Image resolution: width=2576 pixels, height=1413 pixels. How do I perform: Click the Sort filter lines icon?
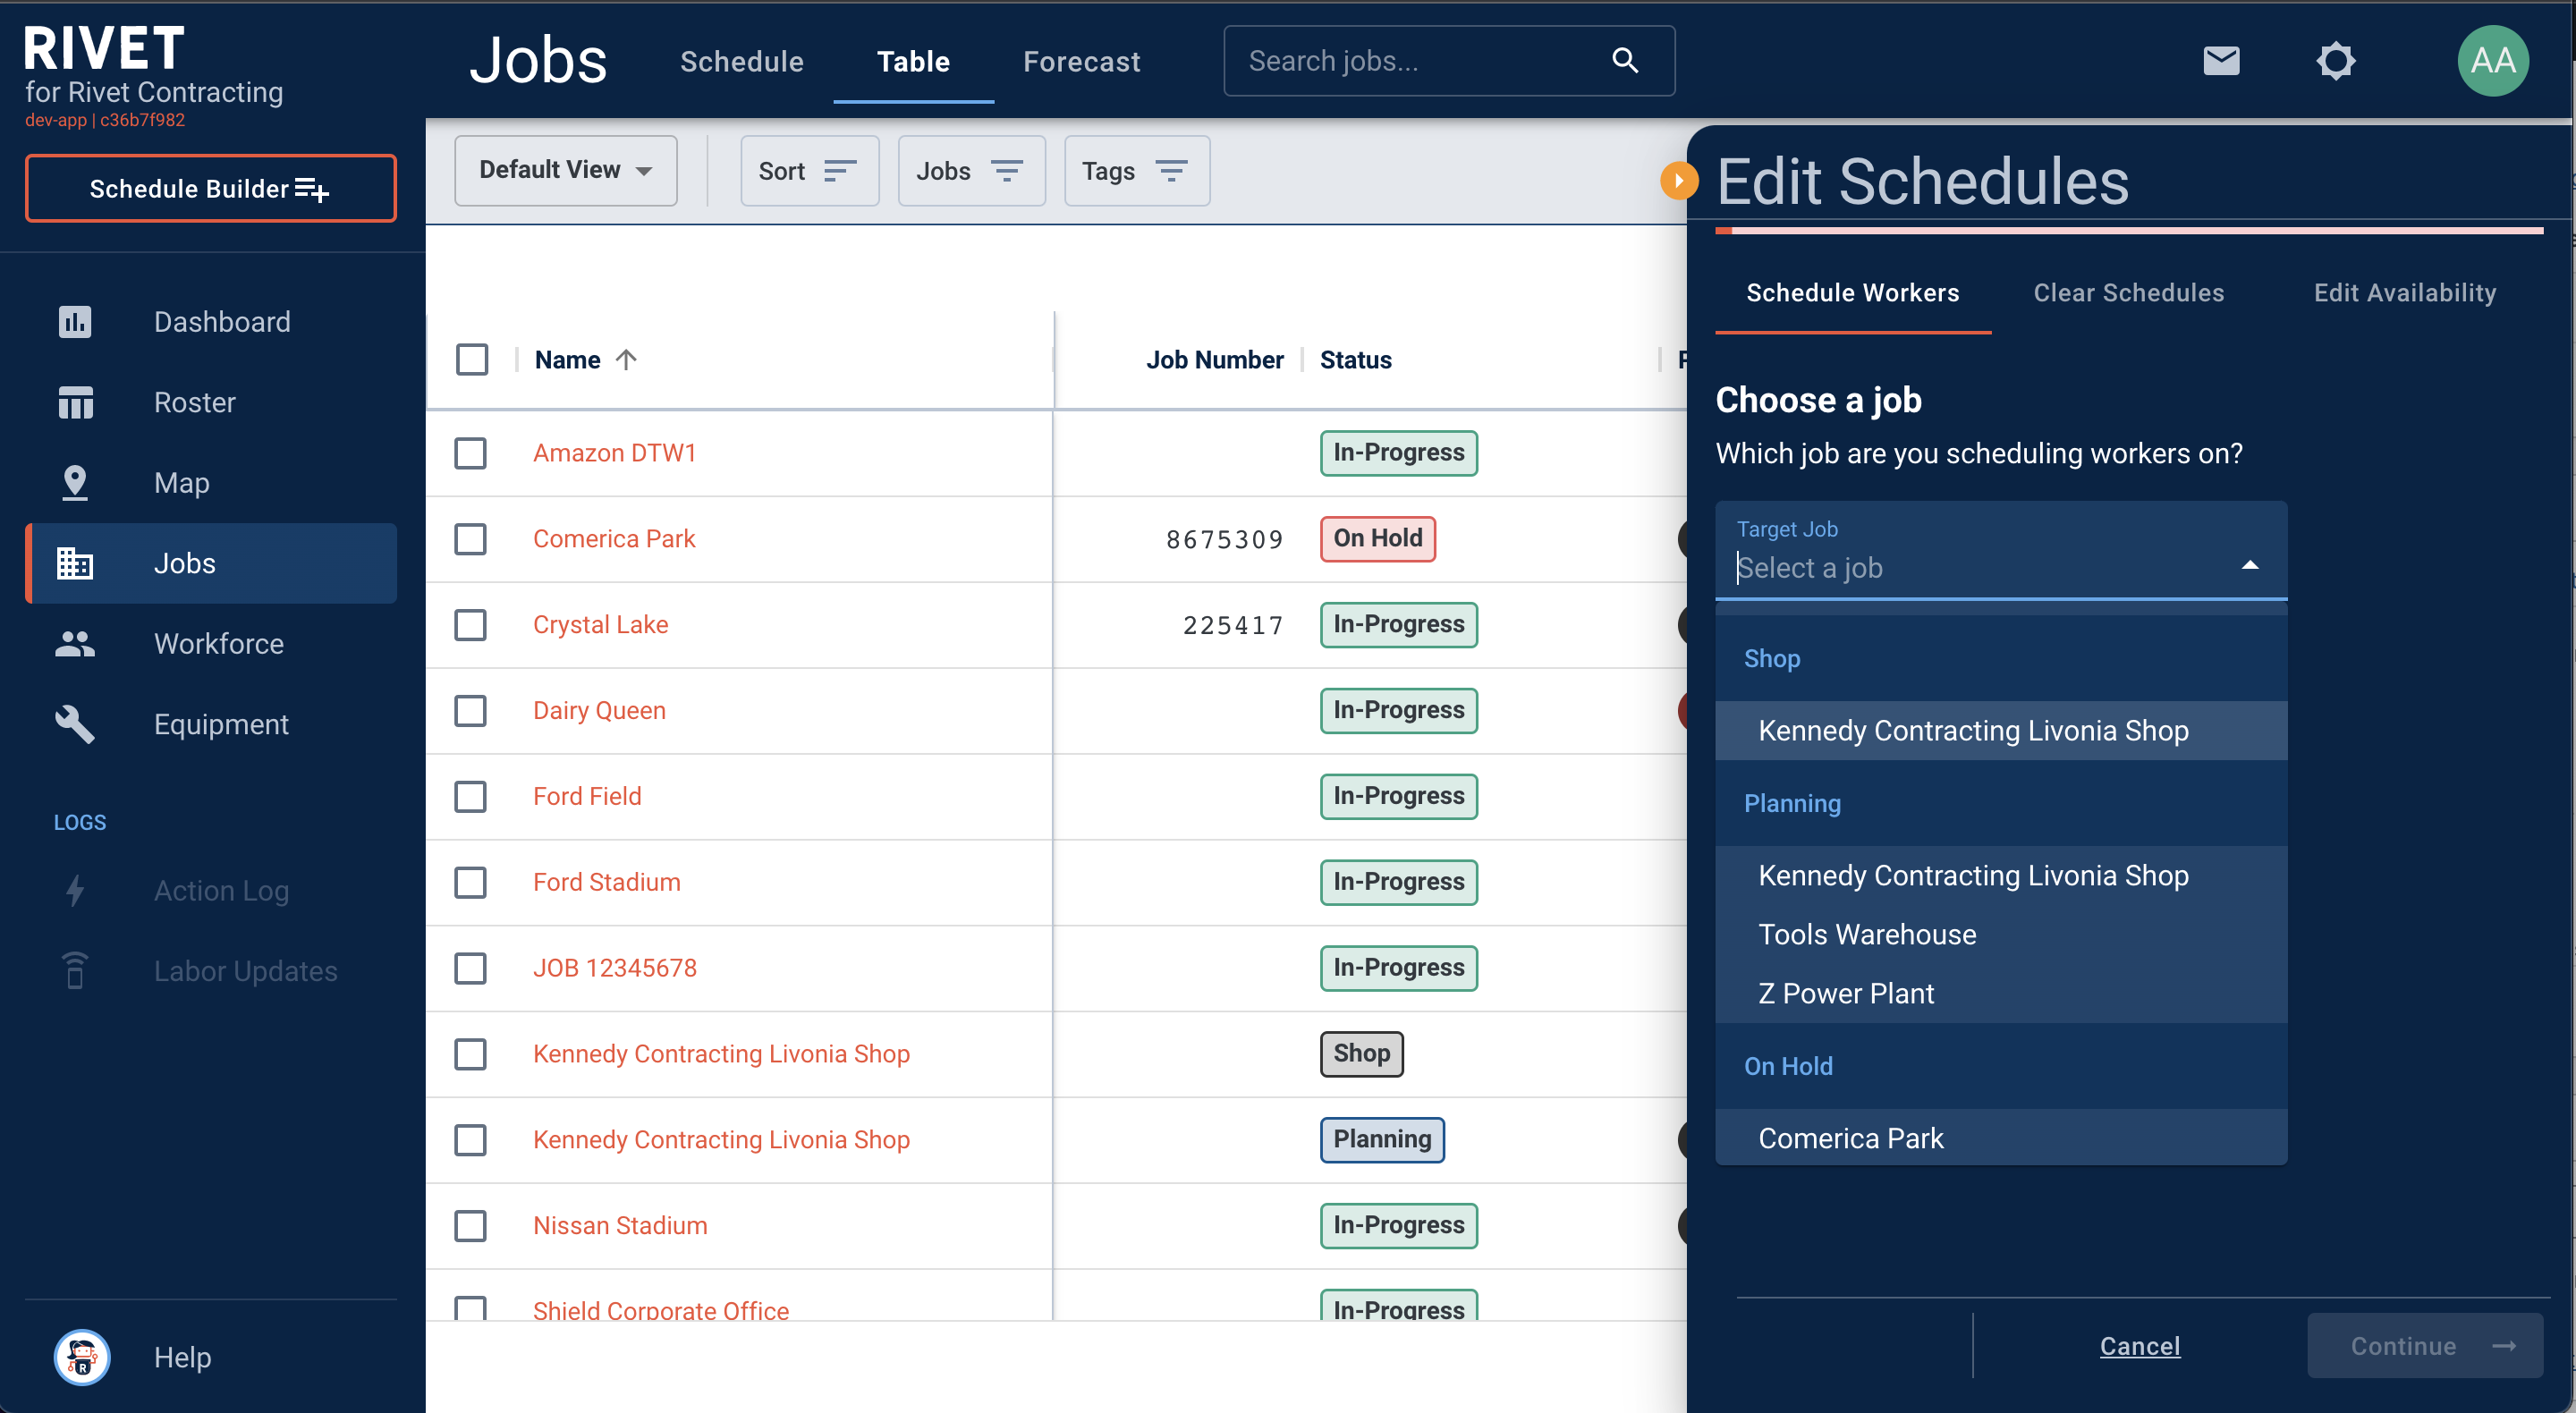tap(840, 171)
